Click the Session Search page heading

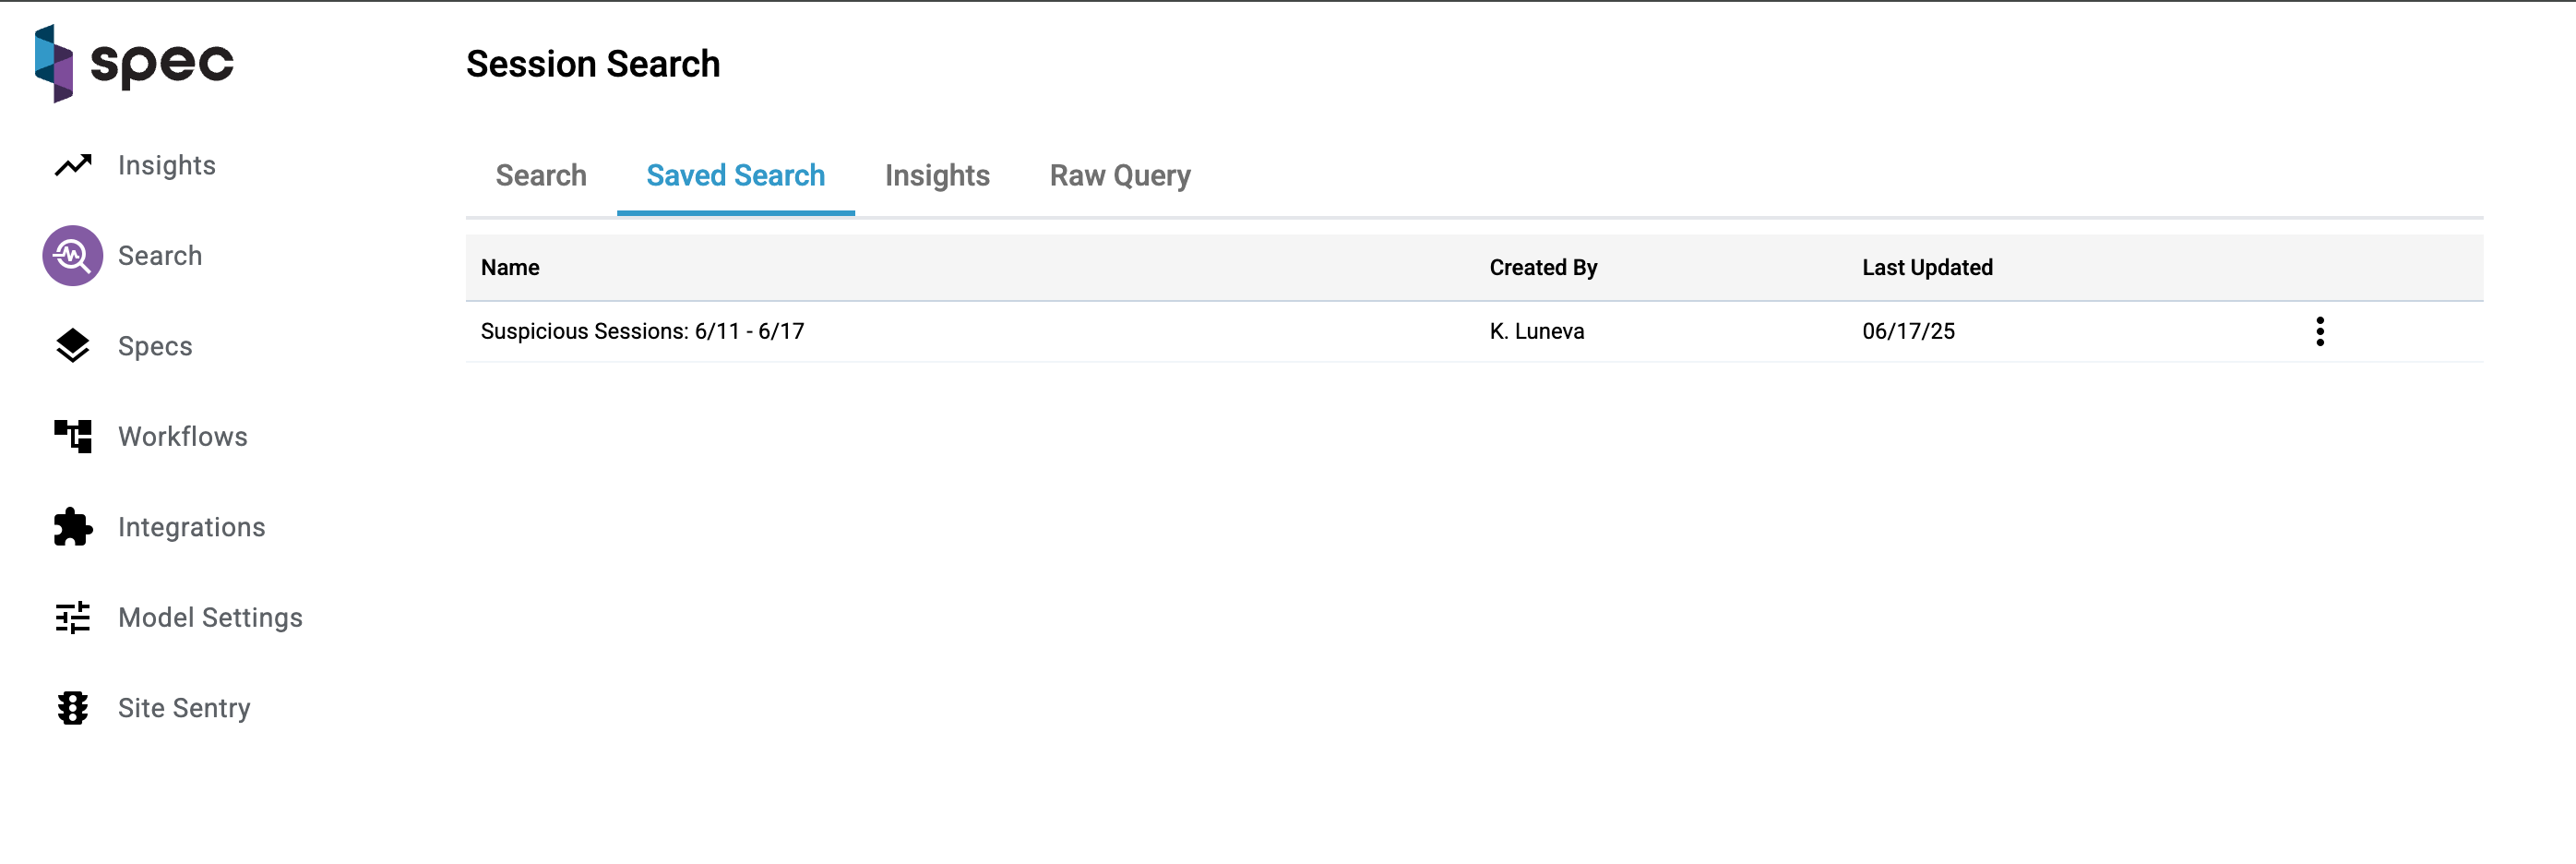(x=593, y=64)
